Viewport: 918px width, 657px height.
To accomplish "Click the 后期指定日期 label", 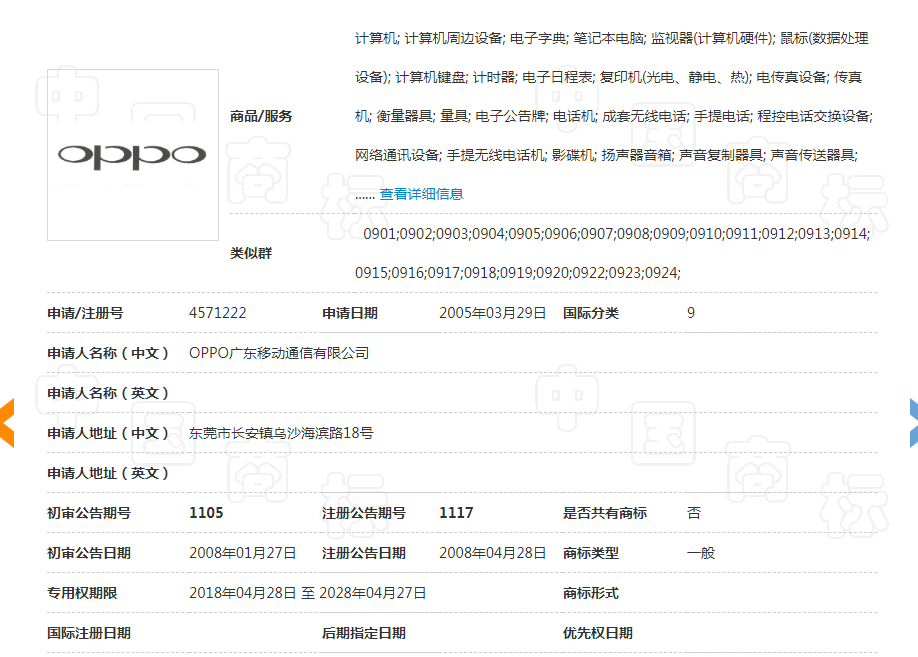I will pos(364,634).
